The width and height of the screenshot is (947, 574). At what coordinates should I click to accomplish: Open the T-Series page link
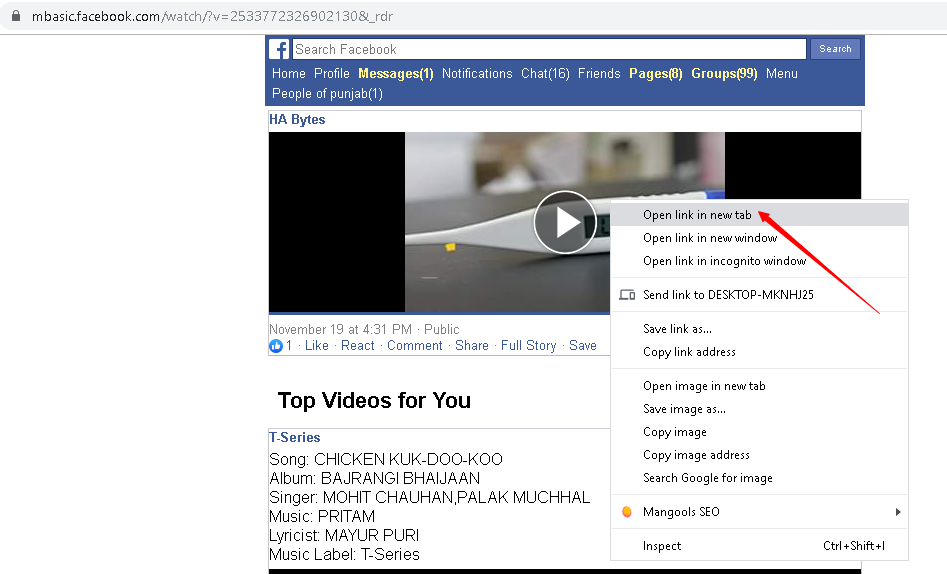(295, 437)
